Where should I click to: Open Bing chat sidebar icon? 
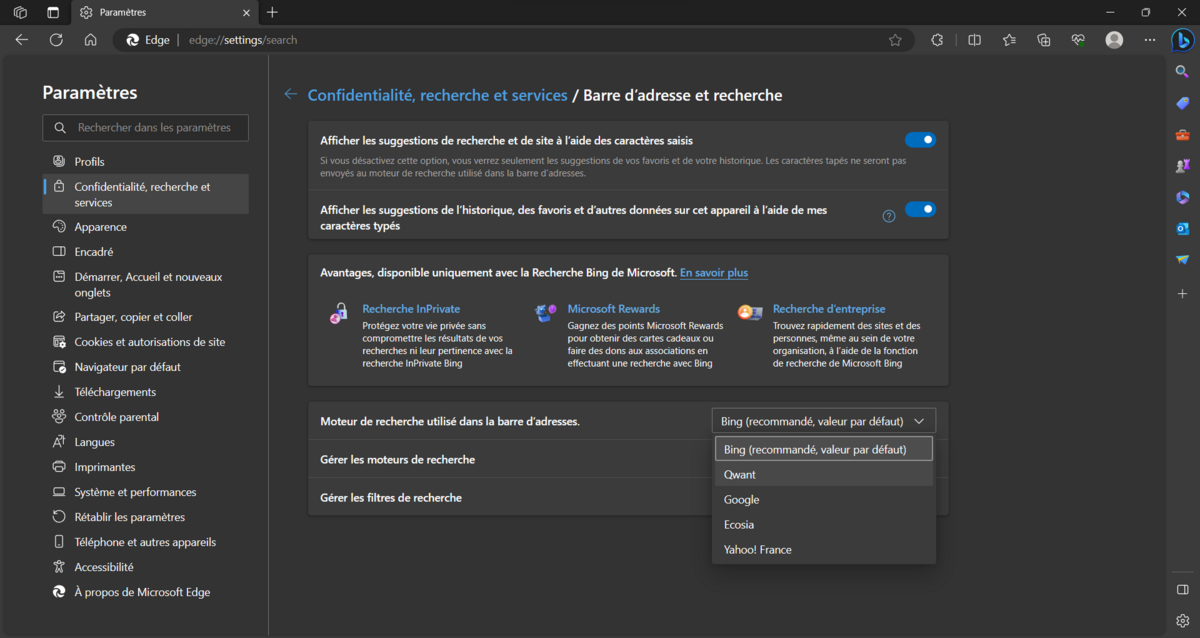coord(1183,40)
